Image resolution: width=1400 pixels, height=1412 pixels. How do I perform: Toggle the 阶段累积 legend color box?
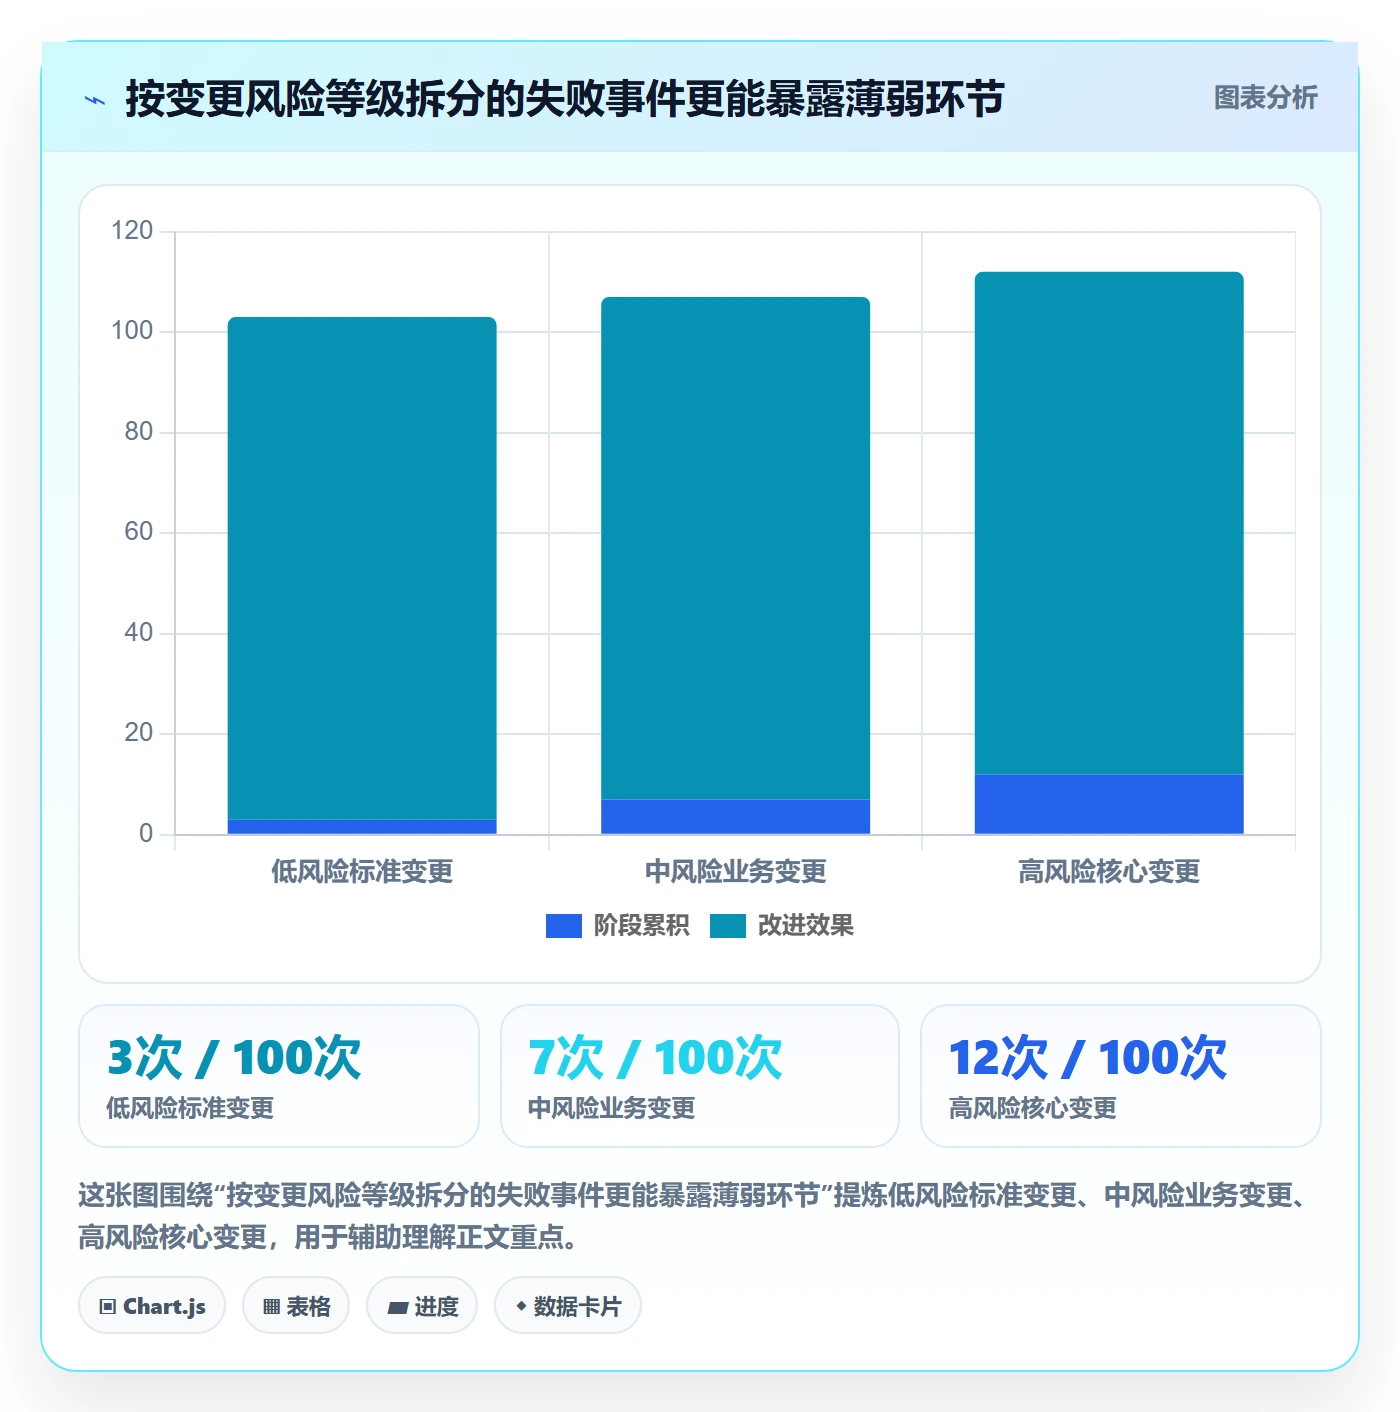[564, 926]
